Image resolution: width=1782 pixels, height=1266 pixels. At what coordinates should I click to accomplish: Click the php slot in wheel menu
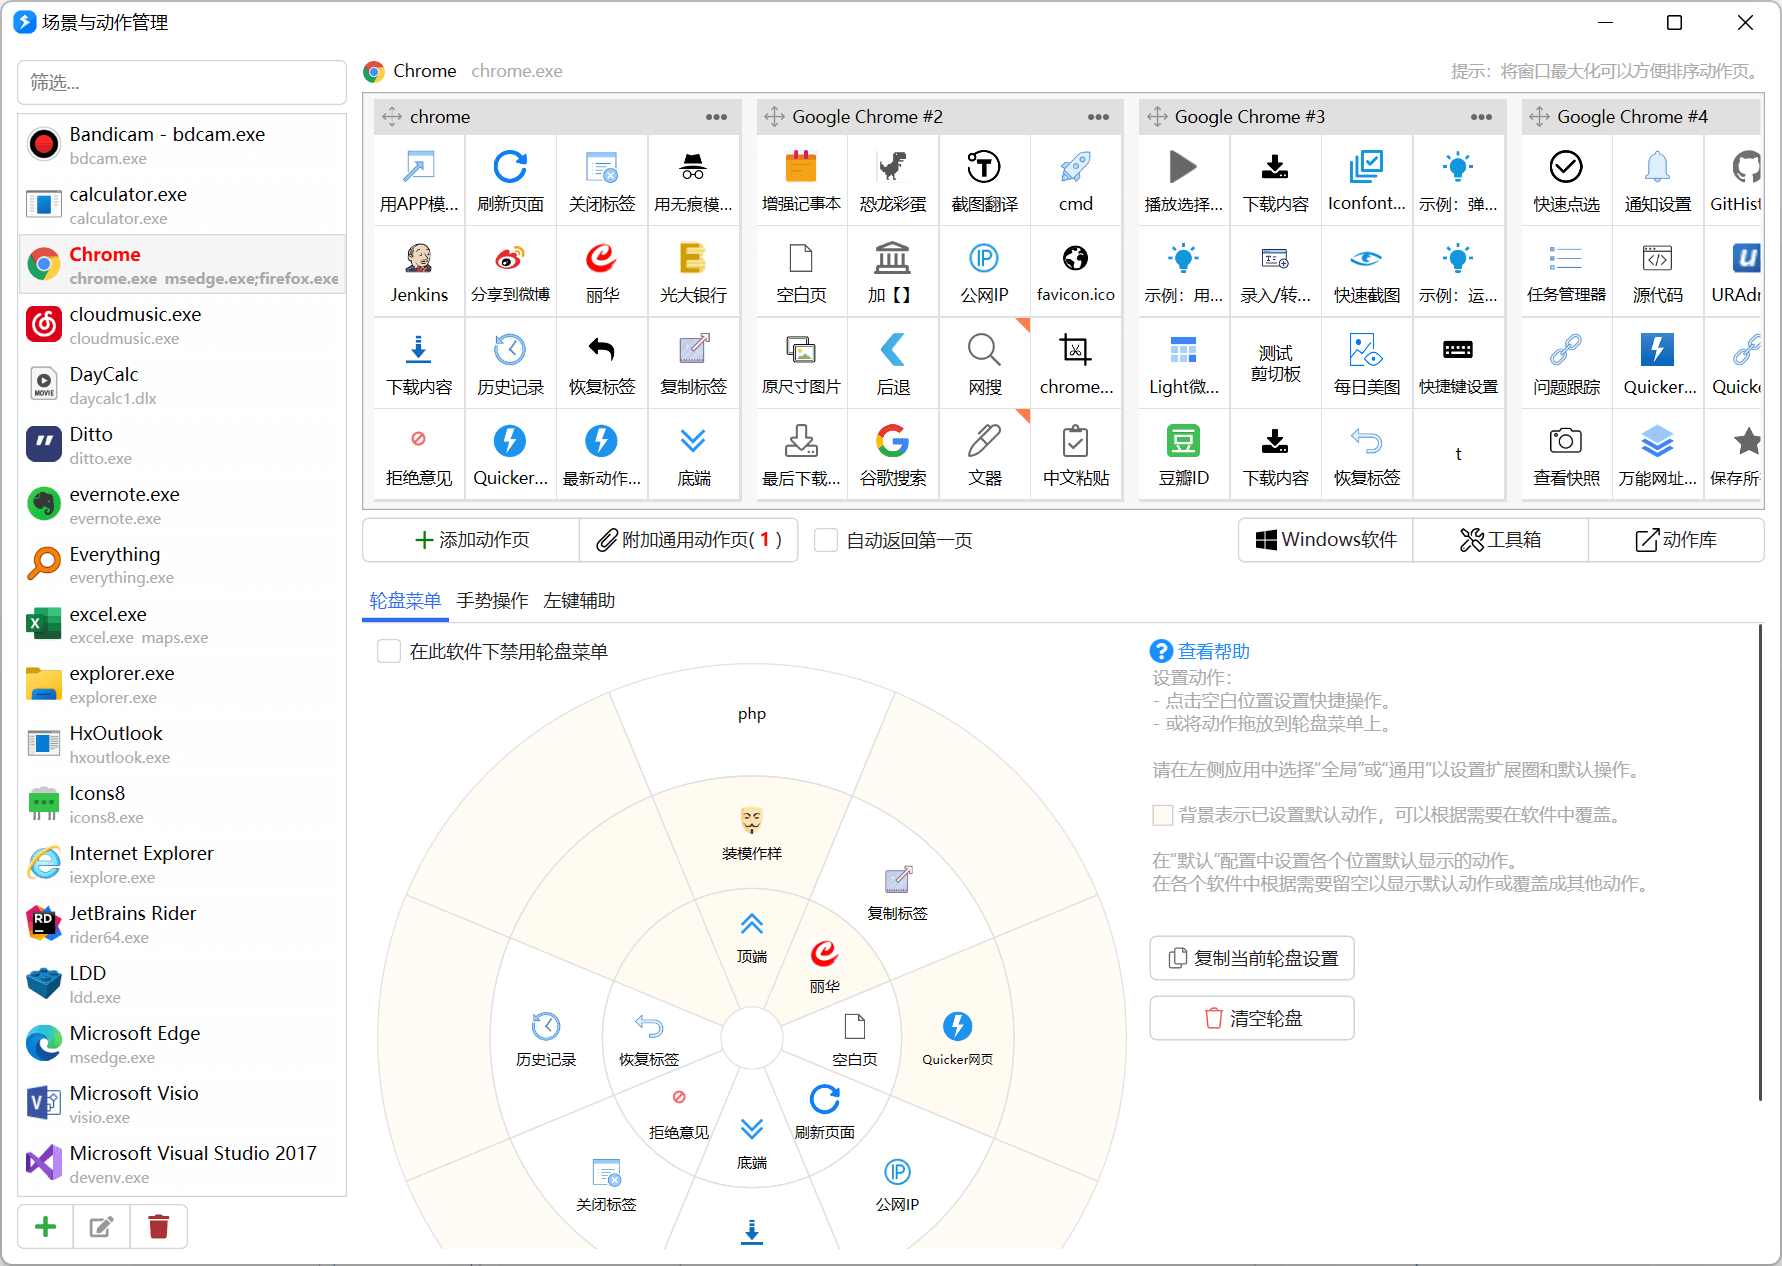coord(752,714)
